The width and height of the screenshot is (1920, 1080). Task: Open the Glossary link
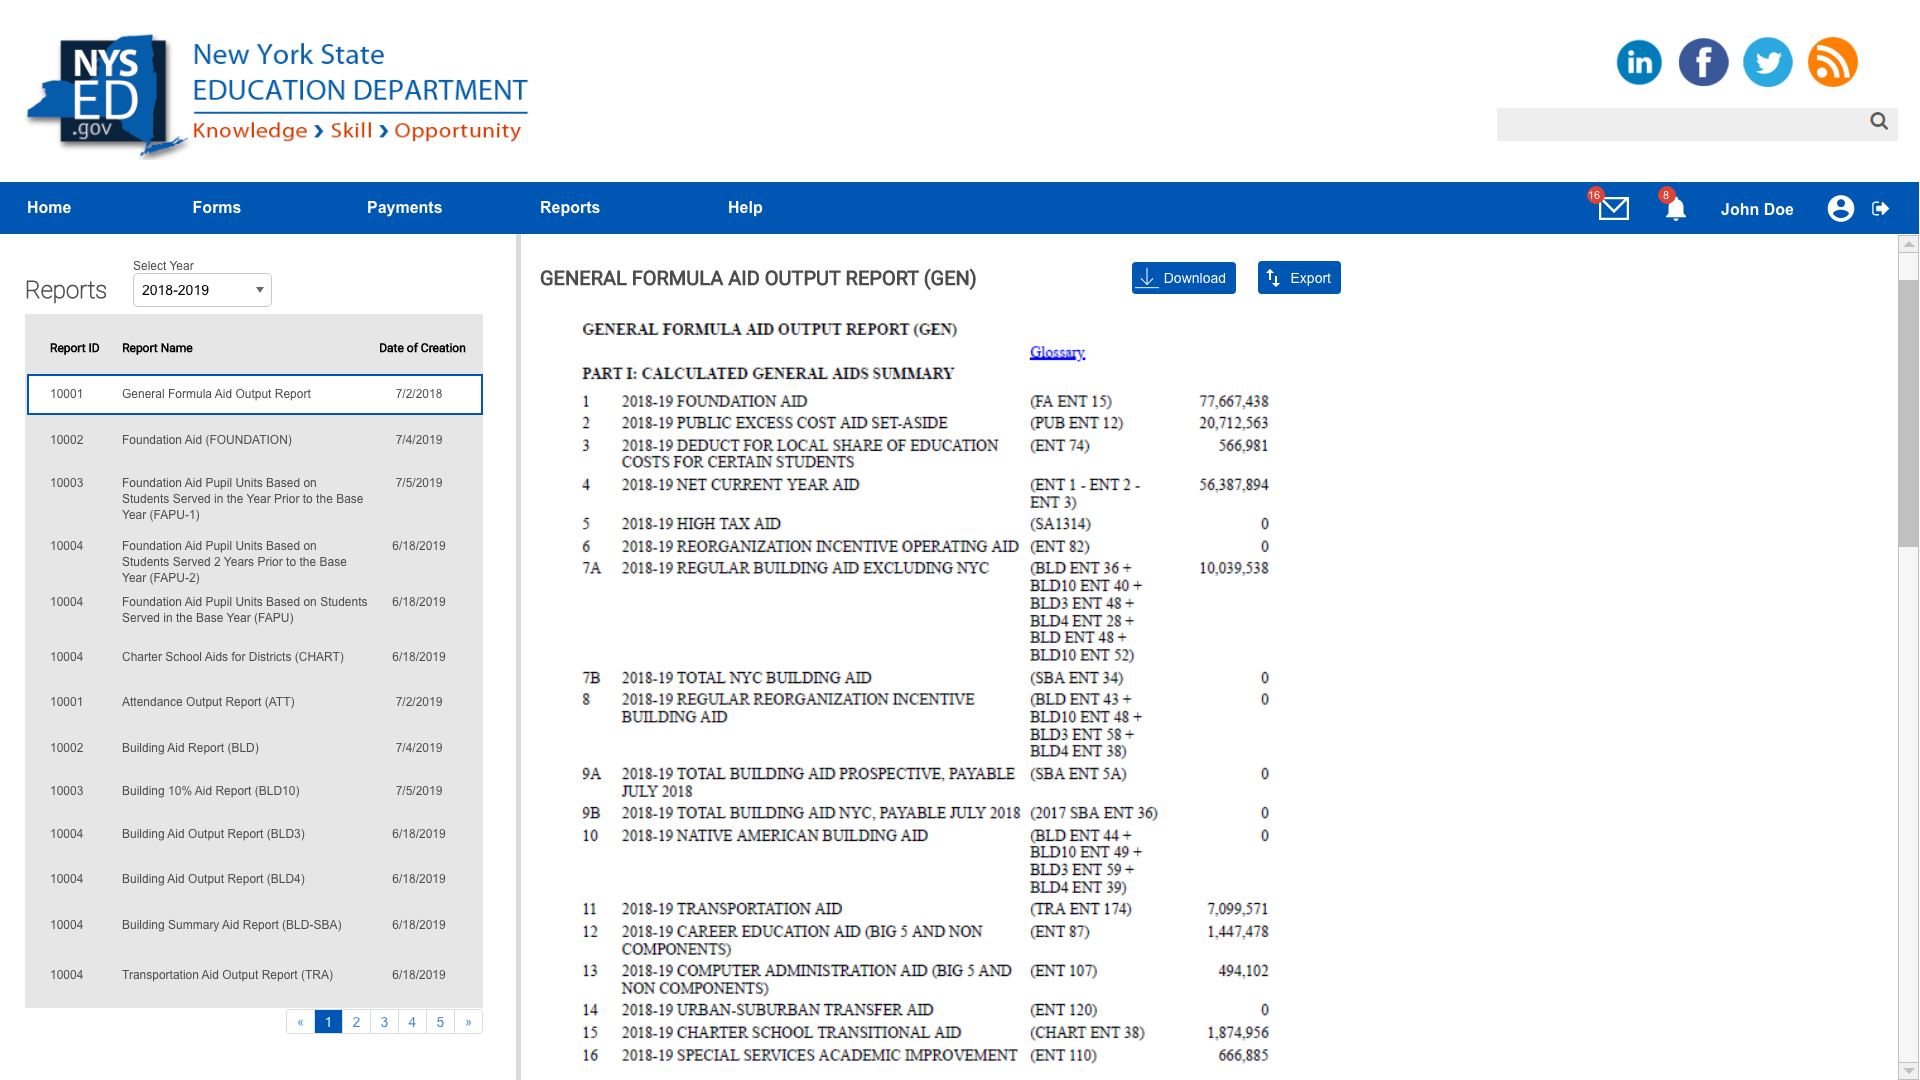(1057, 352)
